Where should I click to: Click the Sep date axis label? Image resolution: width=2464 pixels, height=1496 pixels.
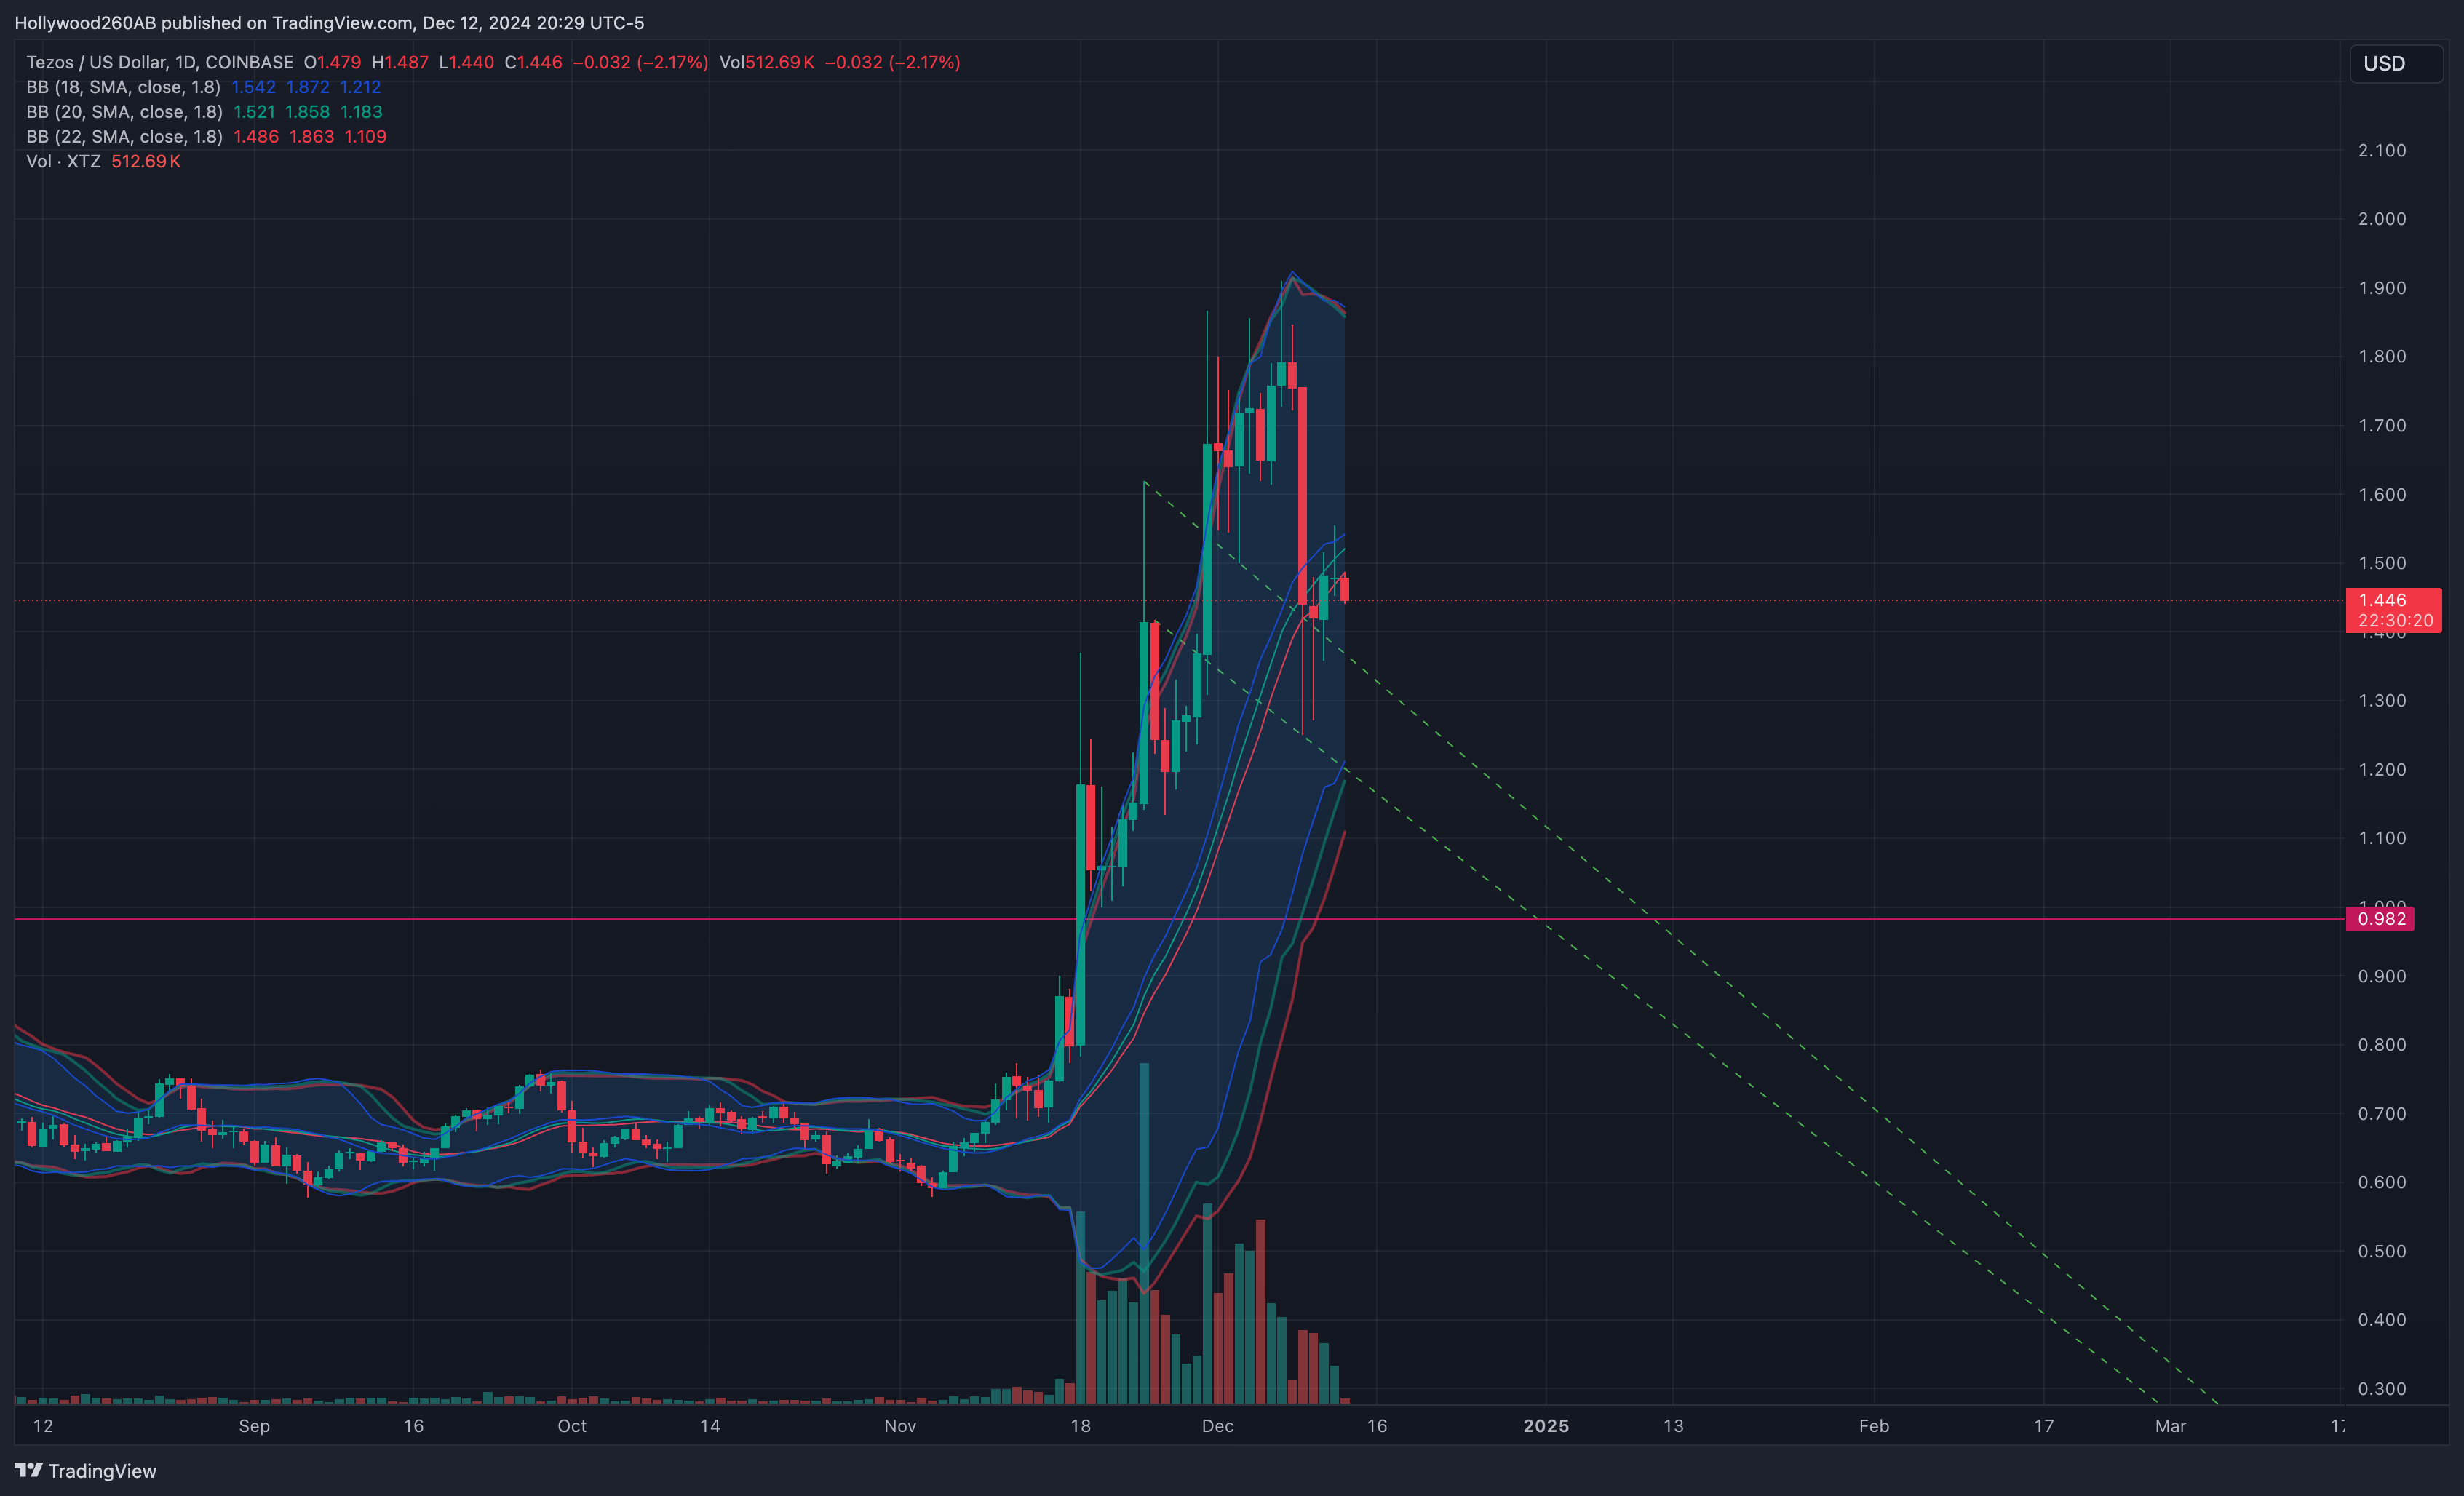click(x=254, y=1426)
